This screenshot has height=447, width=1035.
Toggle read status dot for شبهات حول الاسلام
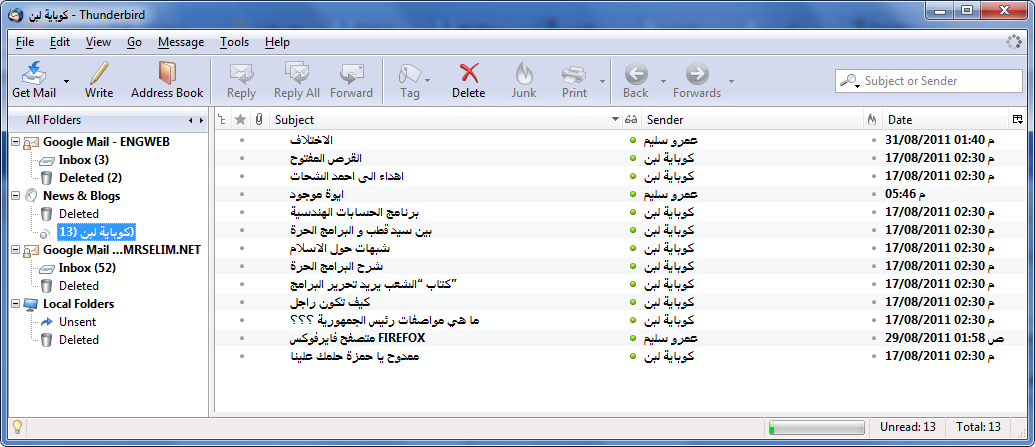(632, 249)
